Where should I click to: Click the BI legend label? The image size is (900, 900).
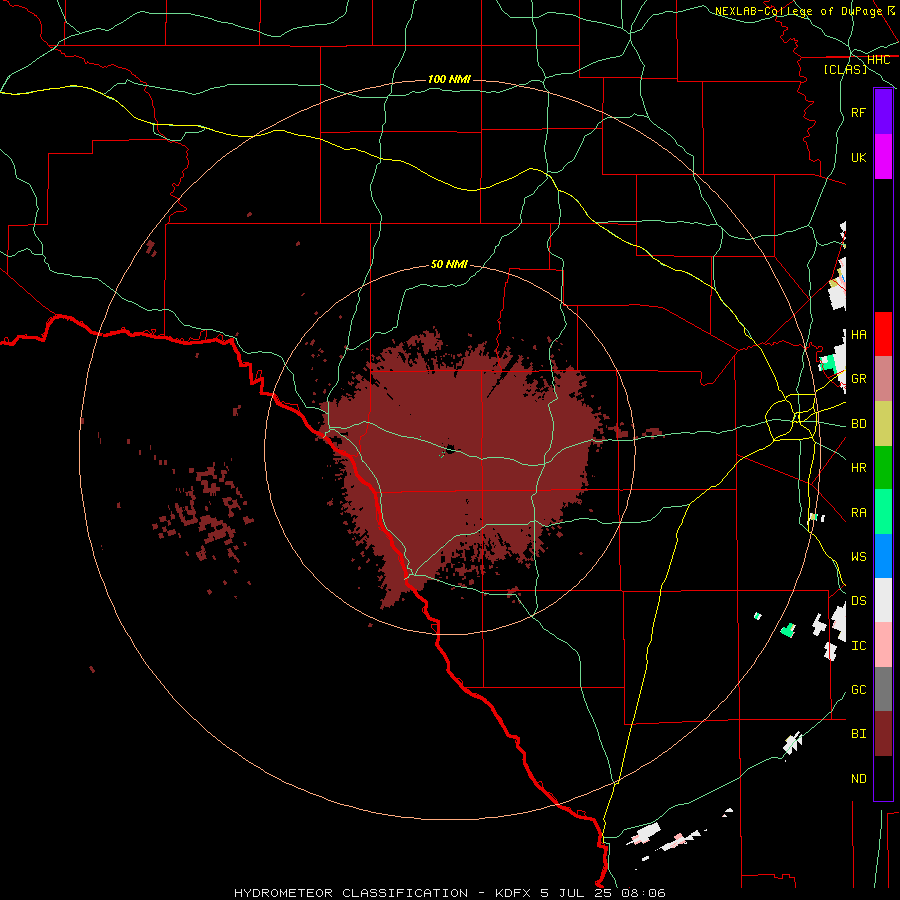tap(858, 734)
